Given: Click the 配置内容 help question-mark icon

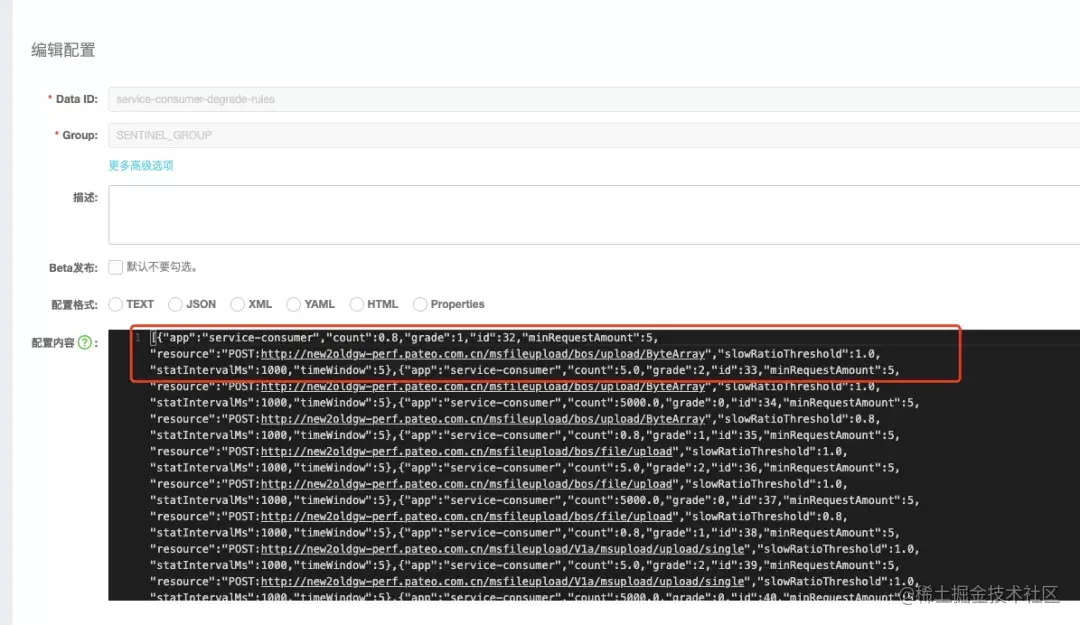Looking at the screenshot, I should point(85,342).
